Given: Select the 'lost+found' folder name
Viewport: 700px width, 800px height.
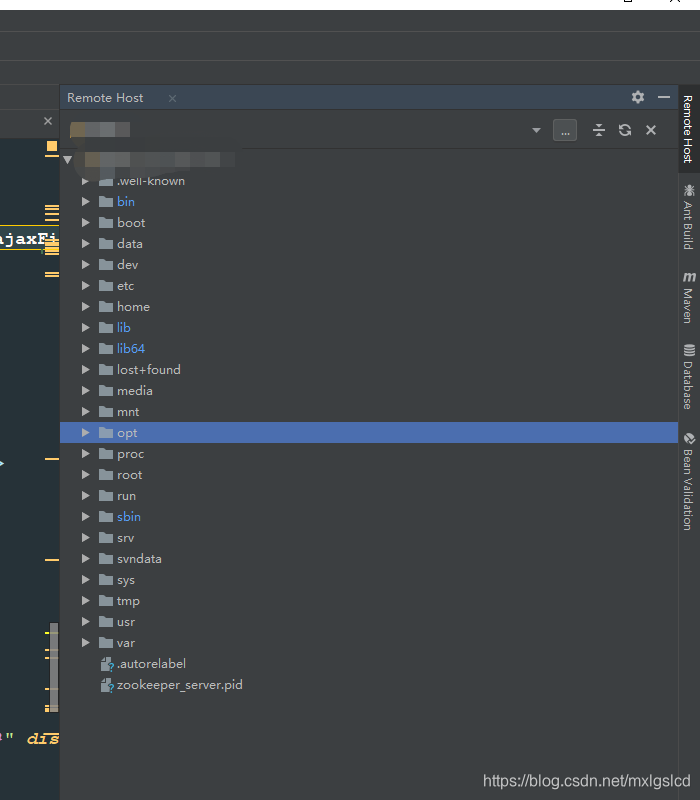Looking at the screenshot, I should (x=148, y=369).
